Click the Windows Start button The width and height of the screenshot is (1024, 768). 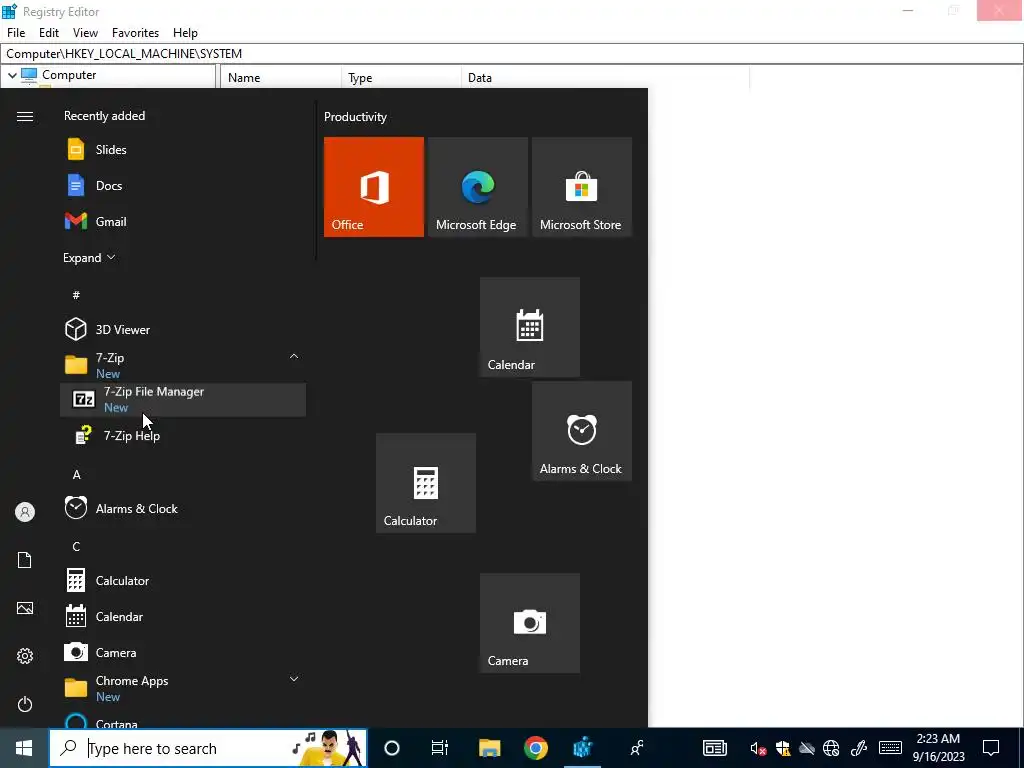(x=24, y=748)
